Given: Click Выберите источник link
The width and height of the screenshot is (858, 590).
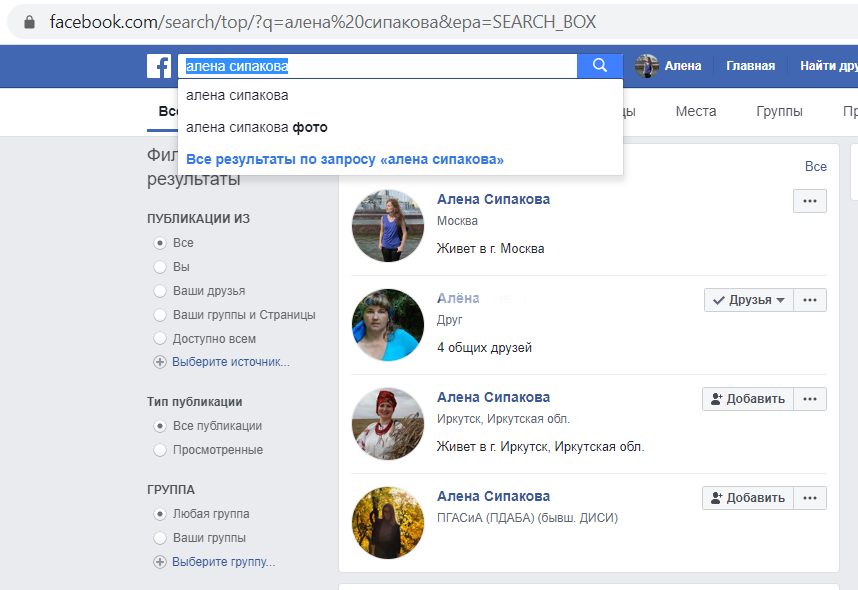Looking at the screenshot, I should [231, 362].
